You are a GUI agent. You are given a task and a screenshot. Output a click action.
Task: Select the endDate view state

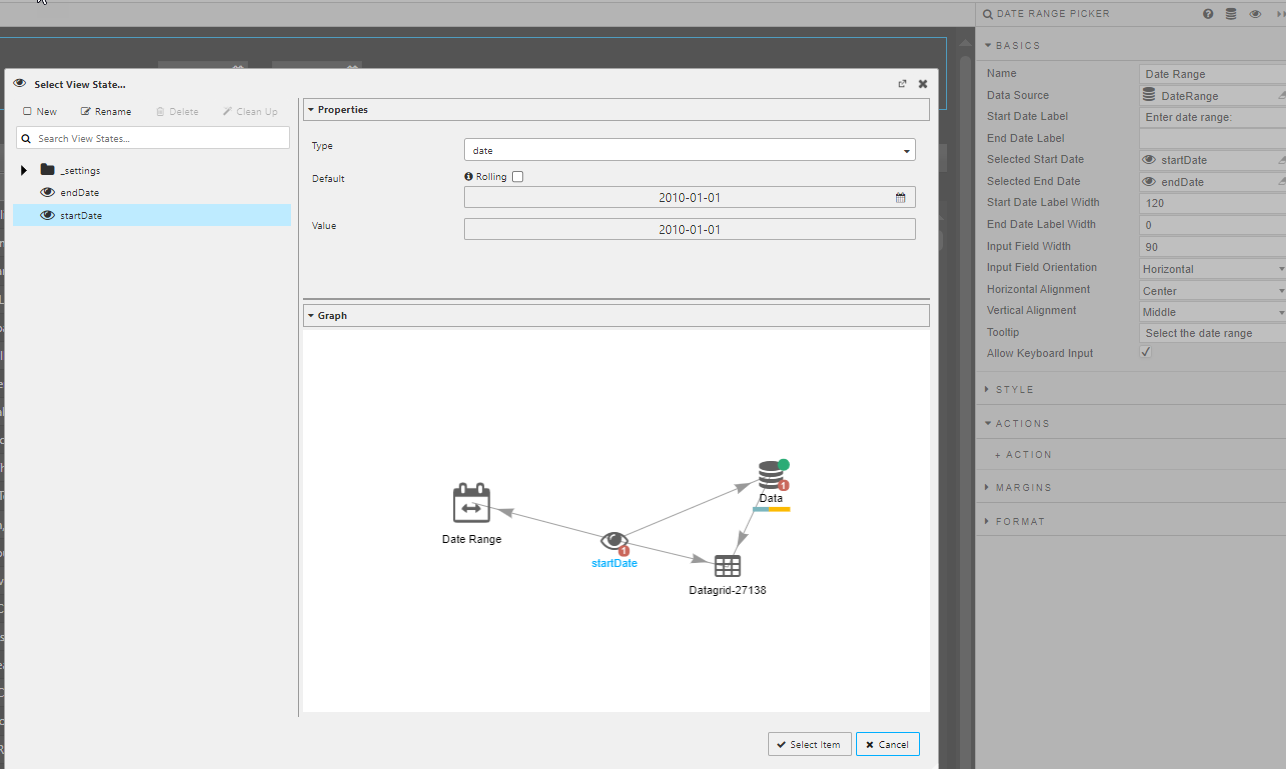[79, 192]
